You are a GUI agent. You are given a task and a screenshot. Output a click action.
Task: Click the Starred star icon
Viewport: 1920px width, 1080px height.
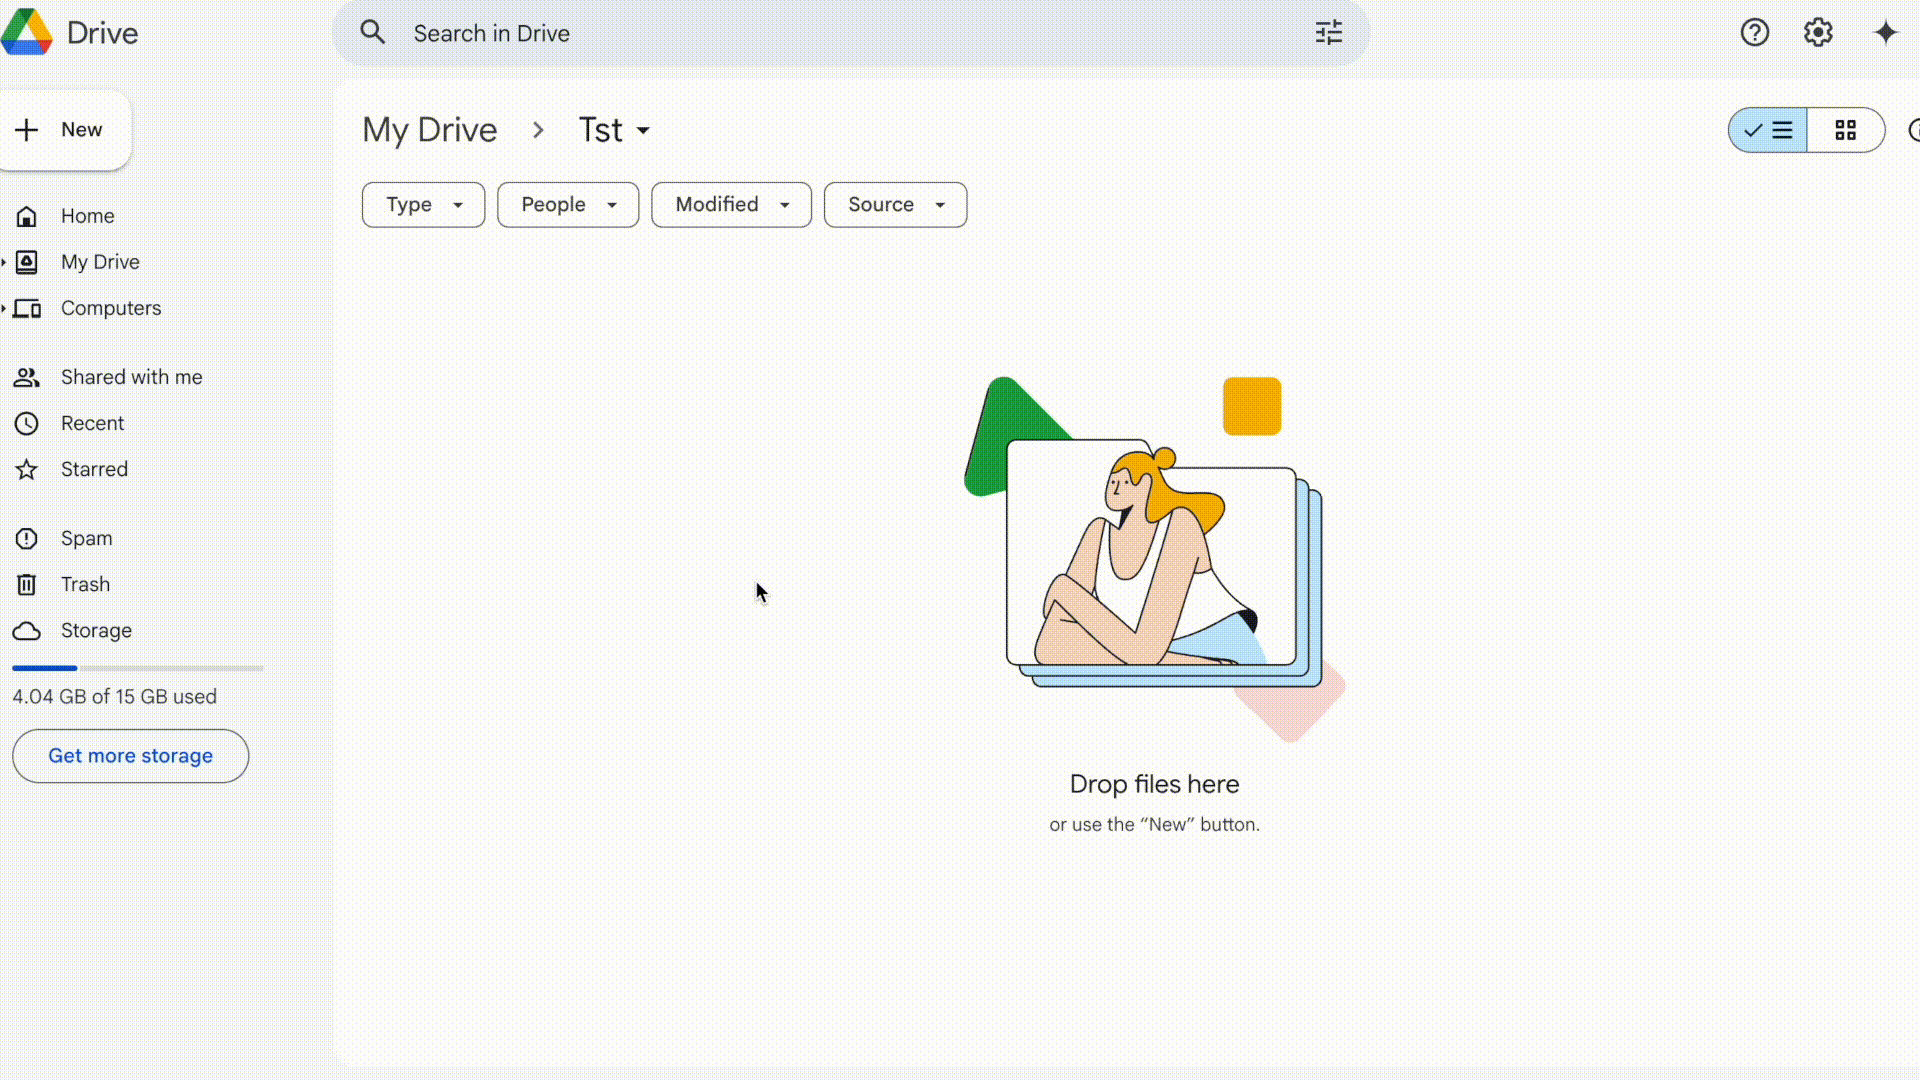[27, 469]
